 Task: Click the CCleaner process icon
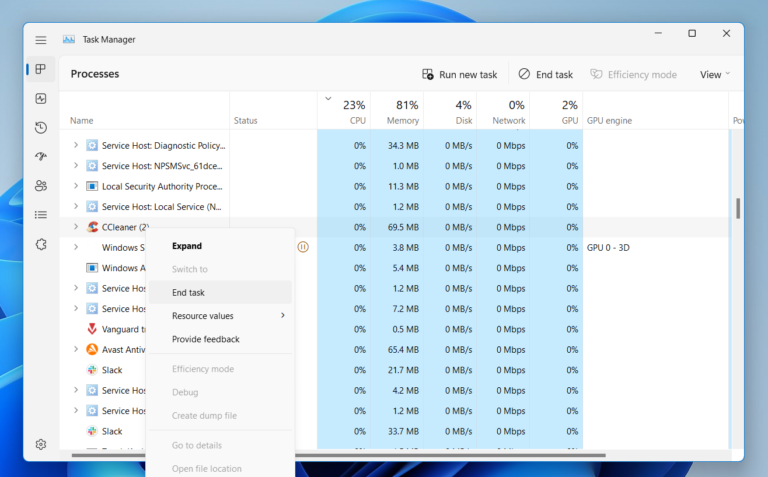[92, 227]
